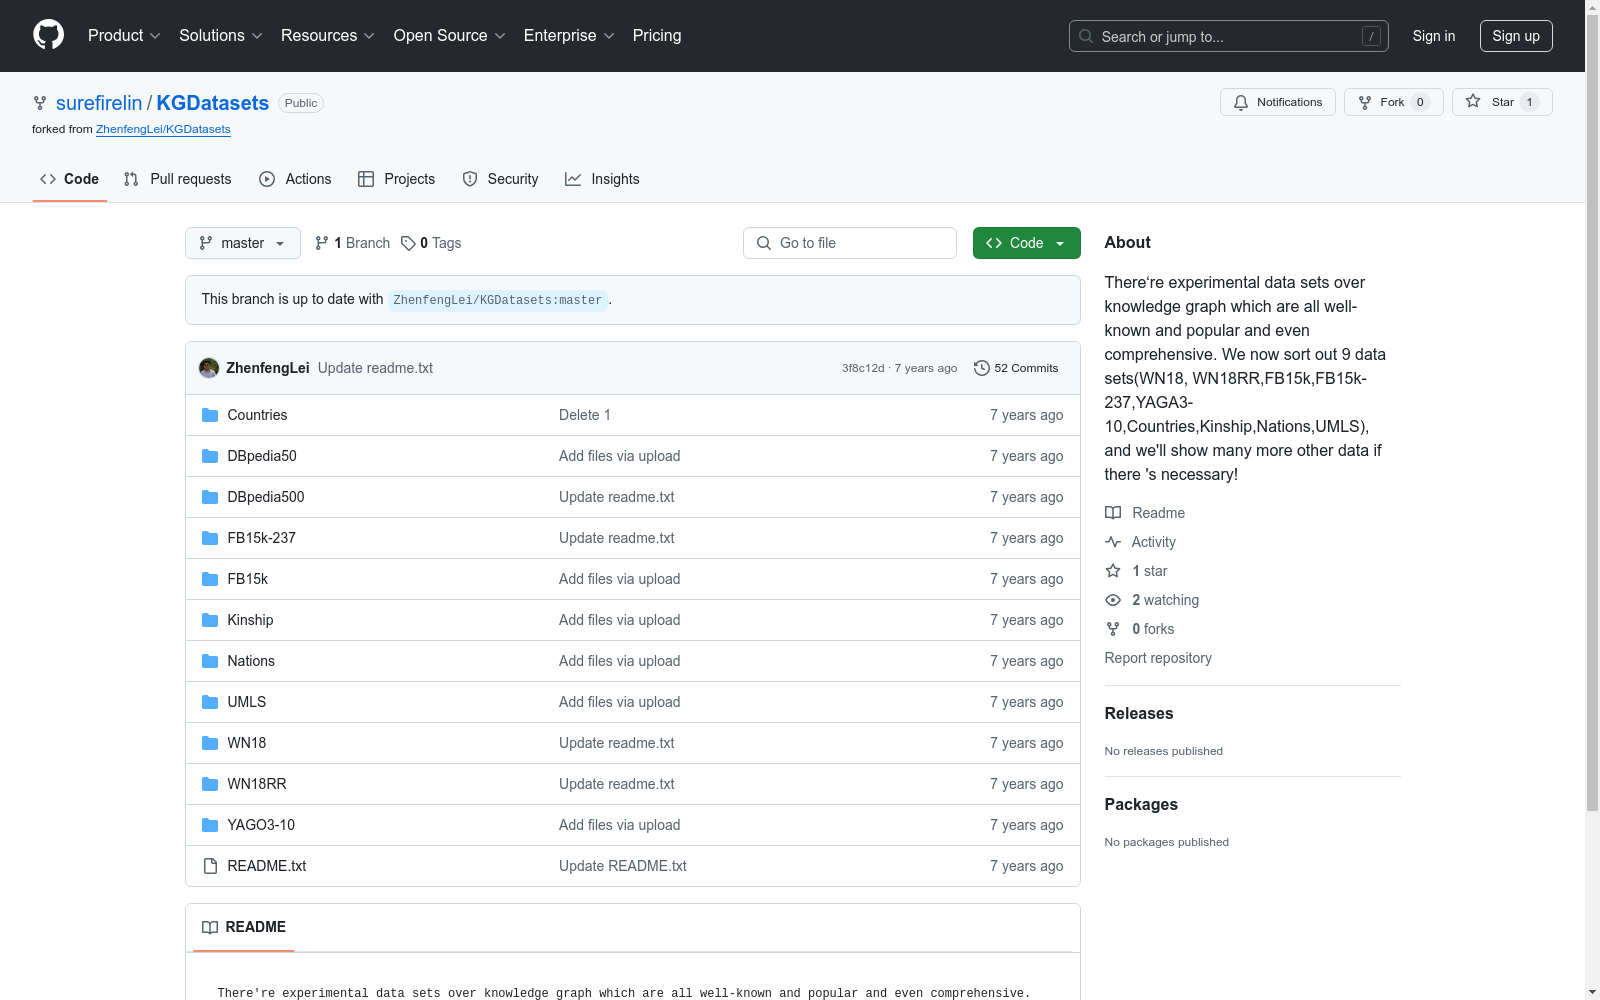Click the 'Delete 1' commit message
1600x1000 pixels.
(x=585, y=415)
